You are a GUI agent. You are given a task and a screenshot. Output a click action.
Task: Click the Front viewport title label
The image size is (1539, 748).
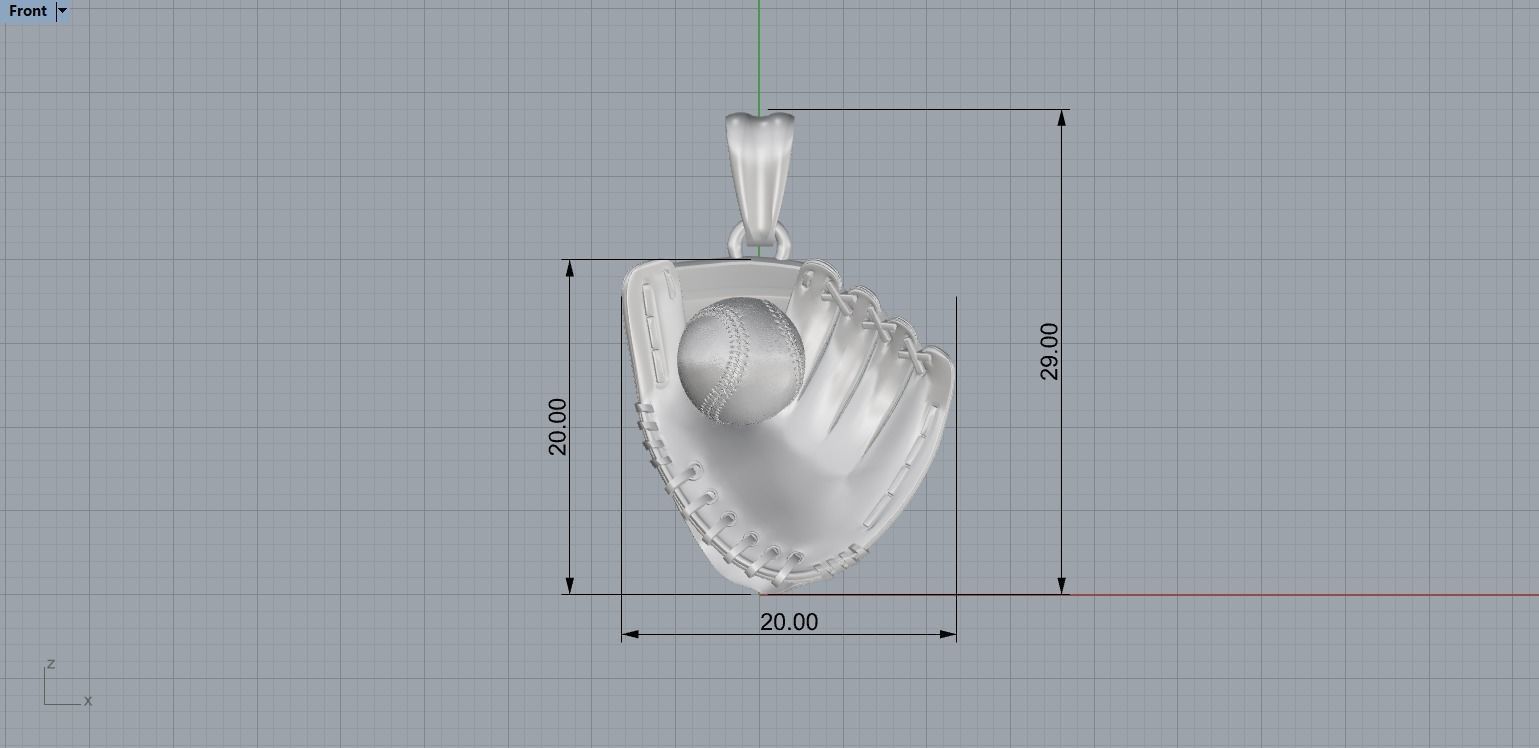point(27,11)
